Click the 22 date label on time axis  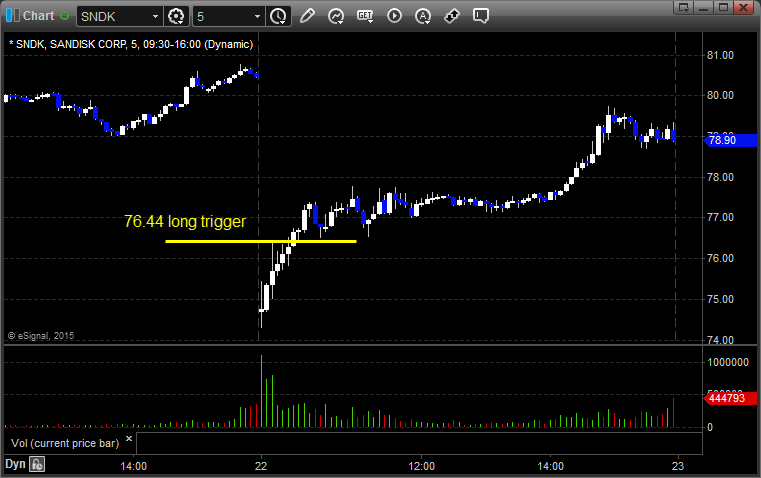coord(261,466)
